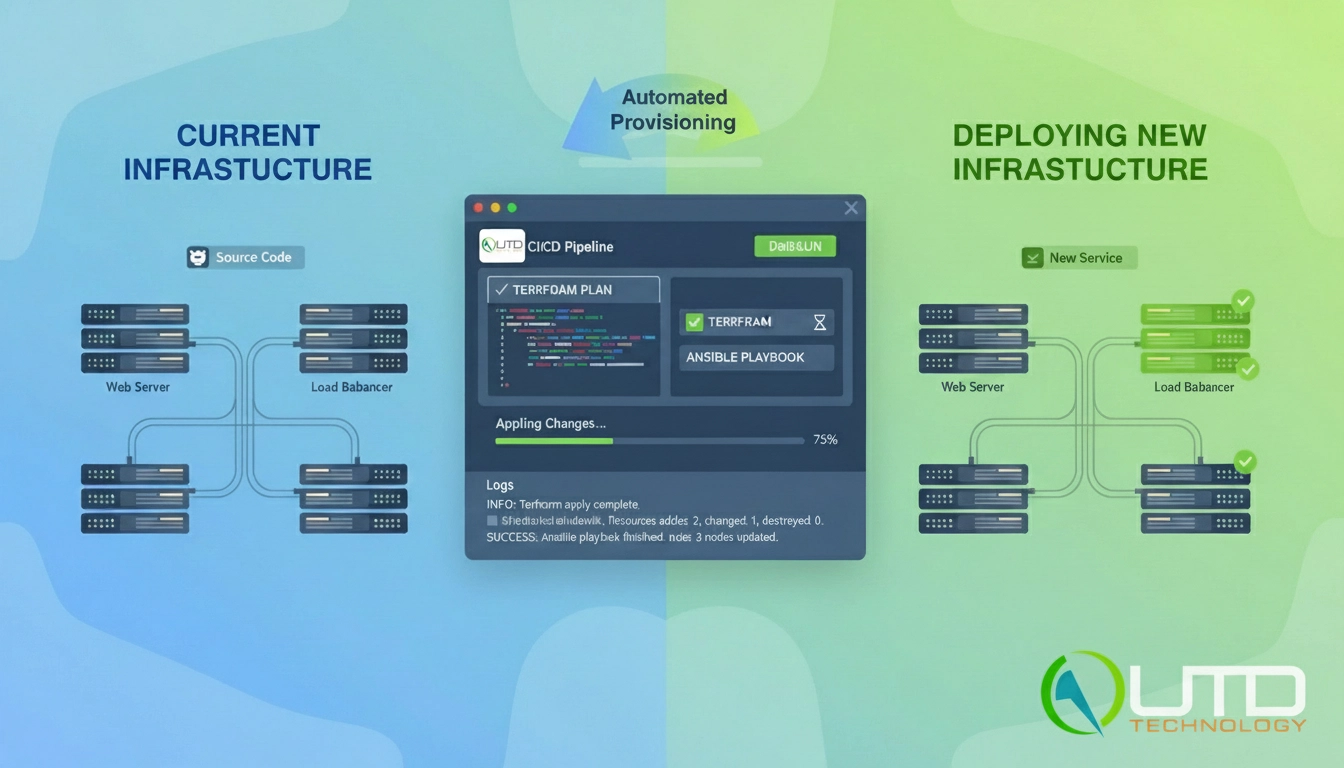Click the green server stack under New Service
The image size is (1344, 768).
point(1194,338)
